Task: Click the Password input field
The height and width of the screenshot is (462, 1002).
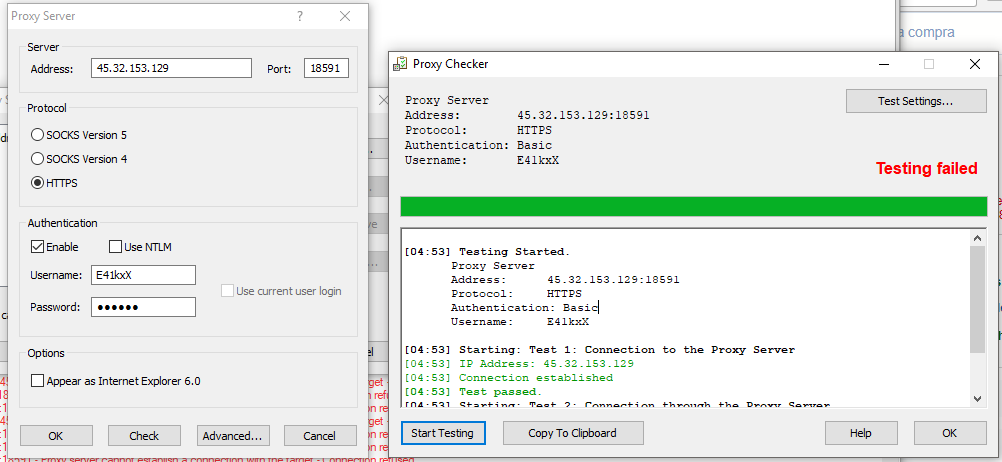Action: [143, 307]
